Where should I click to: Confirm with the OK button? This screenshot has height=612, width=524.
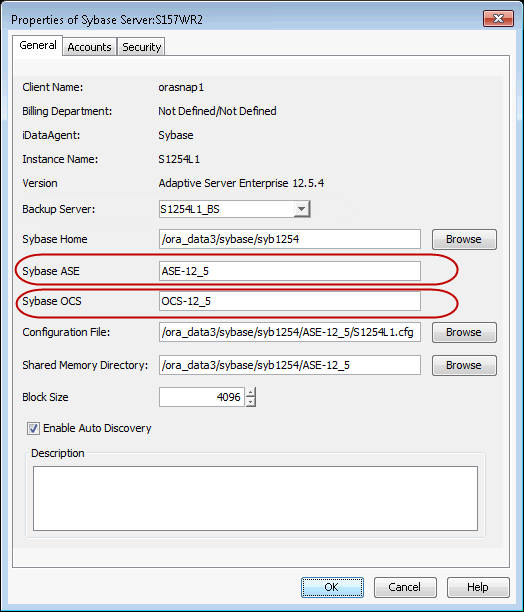(332, 587)
